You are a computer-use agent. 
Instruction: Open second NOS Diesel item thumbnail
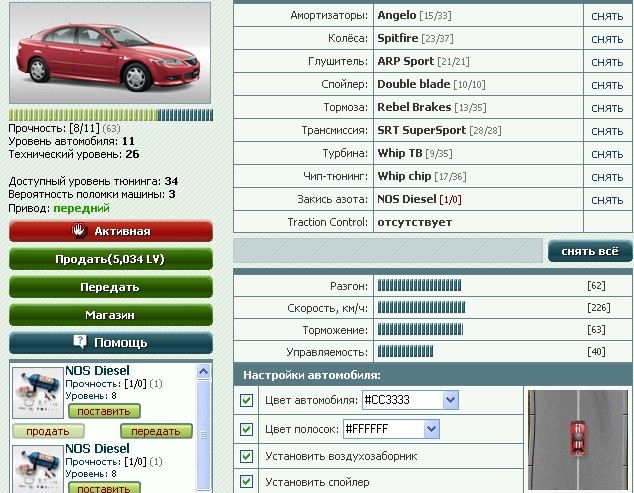[x=38, y=469]
